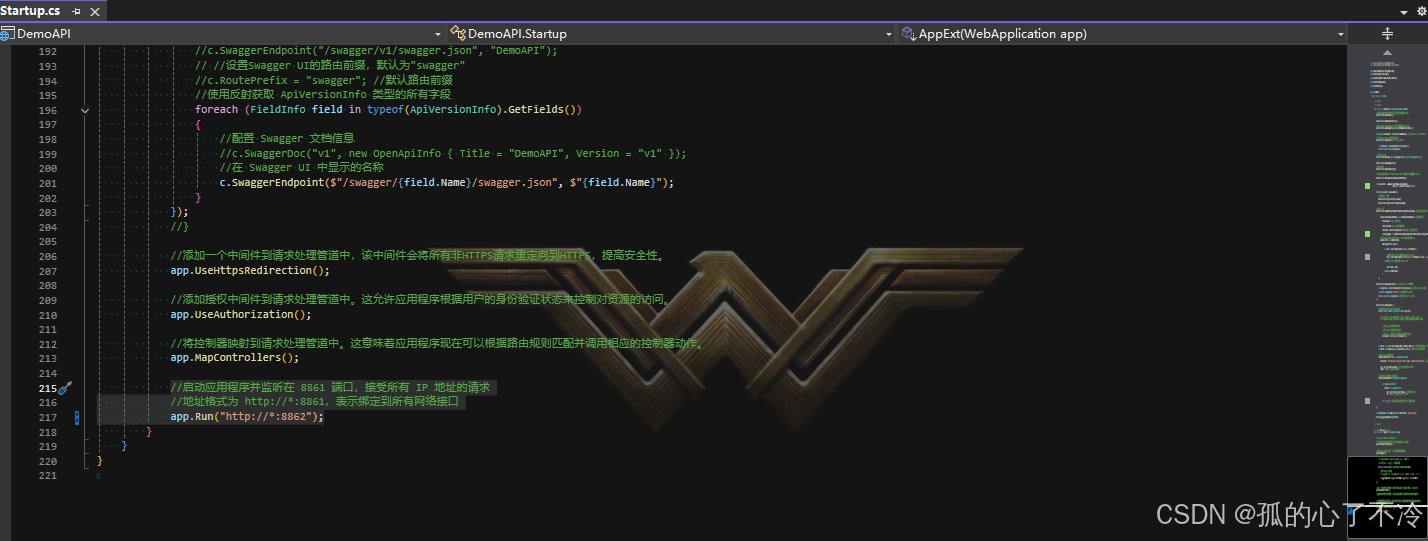Click the split editor window handle
1428x541 pixels.
pos(1387,34)
